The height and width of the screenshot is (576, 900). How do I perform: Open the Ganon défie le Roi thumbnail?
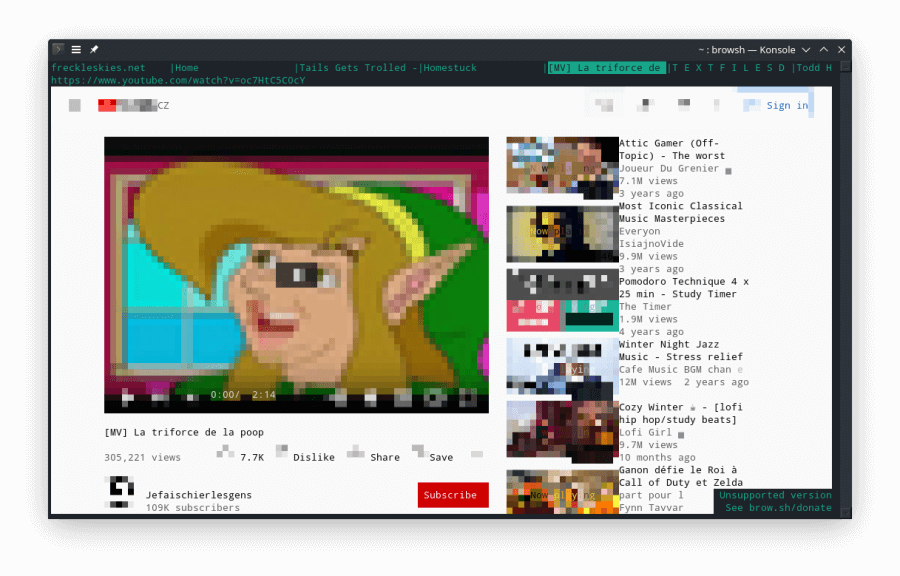(562, 492)
